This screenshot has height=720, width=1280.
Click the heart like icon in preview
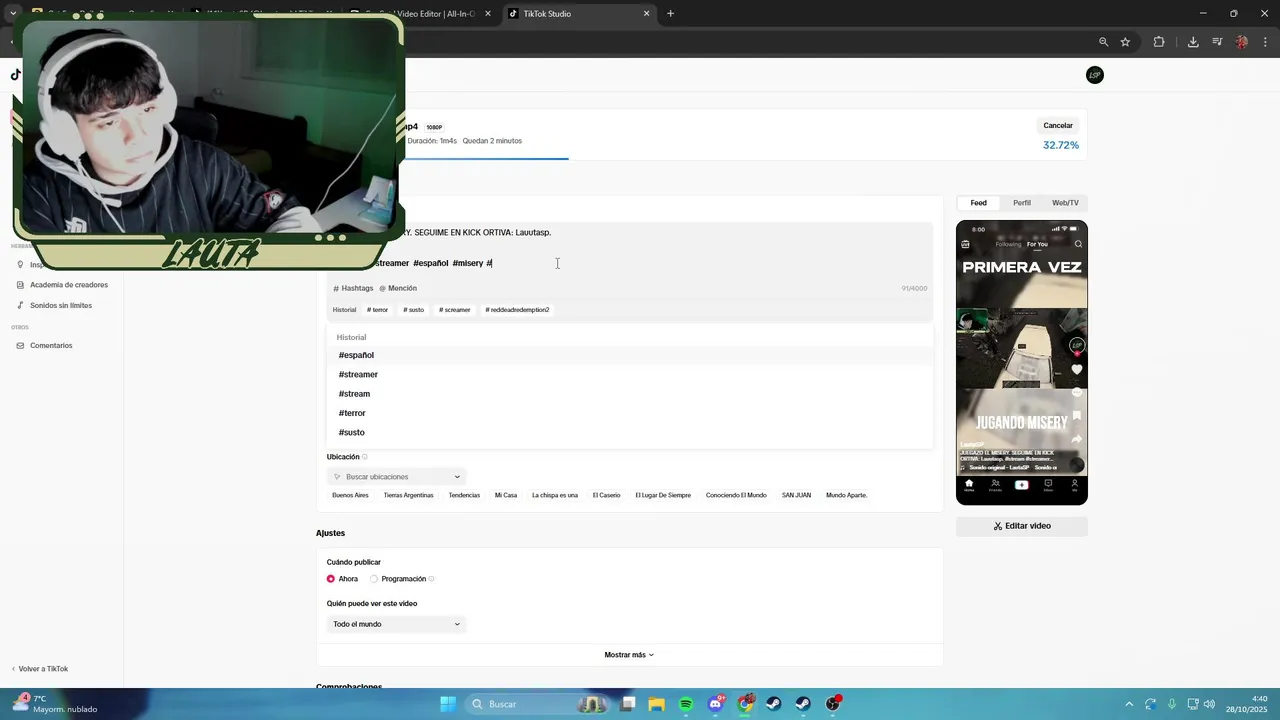(1077, 369)
